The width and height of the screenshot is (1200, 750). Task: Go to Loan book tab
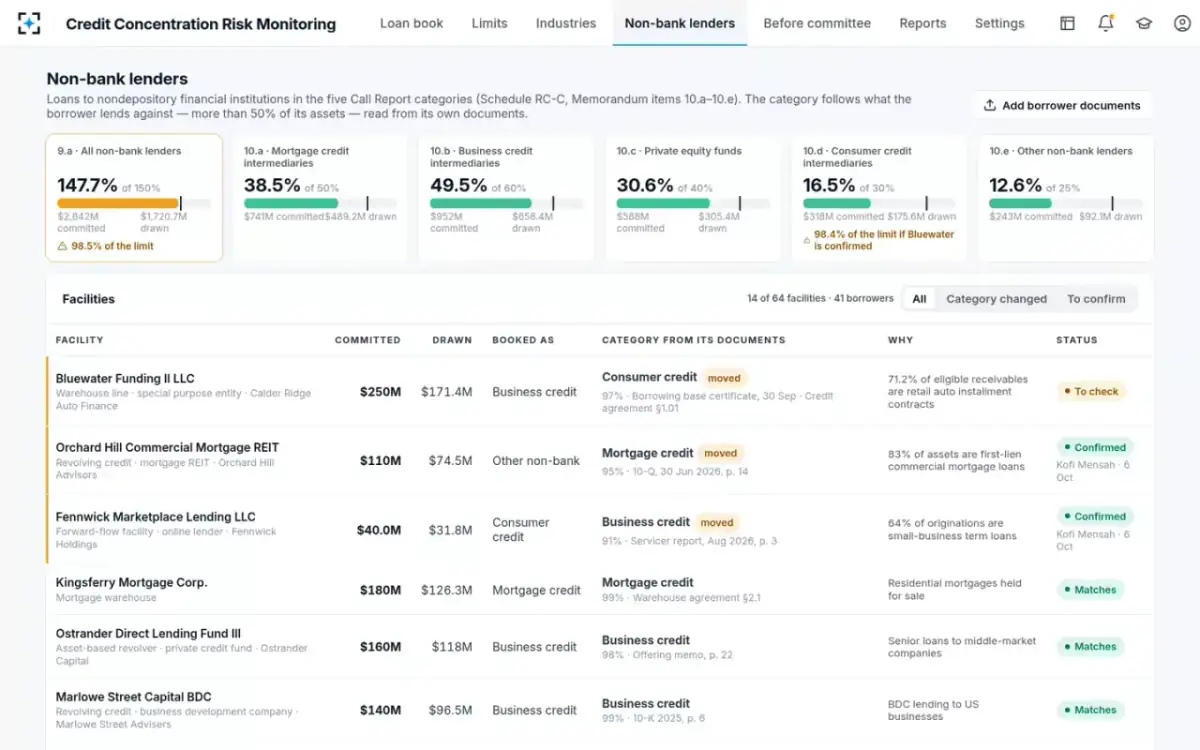click(x=411, y=23)
